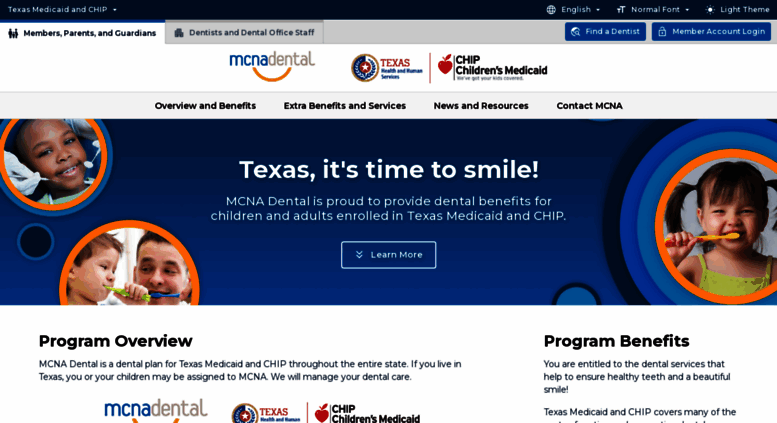
Task: Click the 'Texas, it's time to smile!' headline
Action: click(x=388, y=169)
